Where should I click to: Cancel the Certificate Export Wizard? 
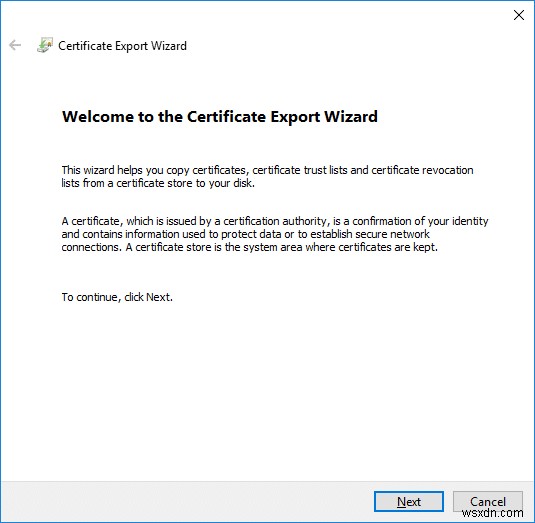point(488,502)
